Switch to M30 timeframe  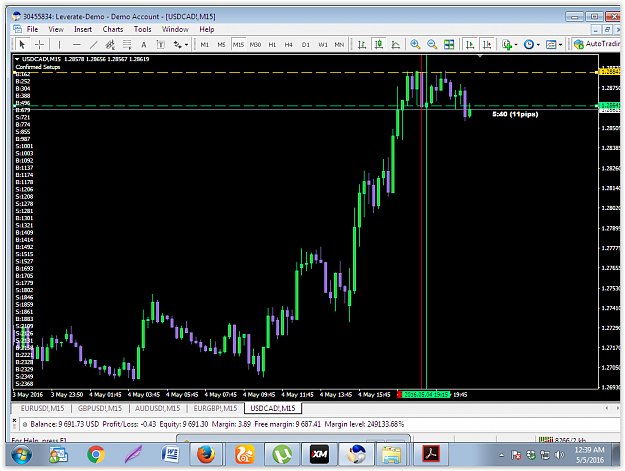coord(255,44)
